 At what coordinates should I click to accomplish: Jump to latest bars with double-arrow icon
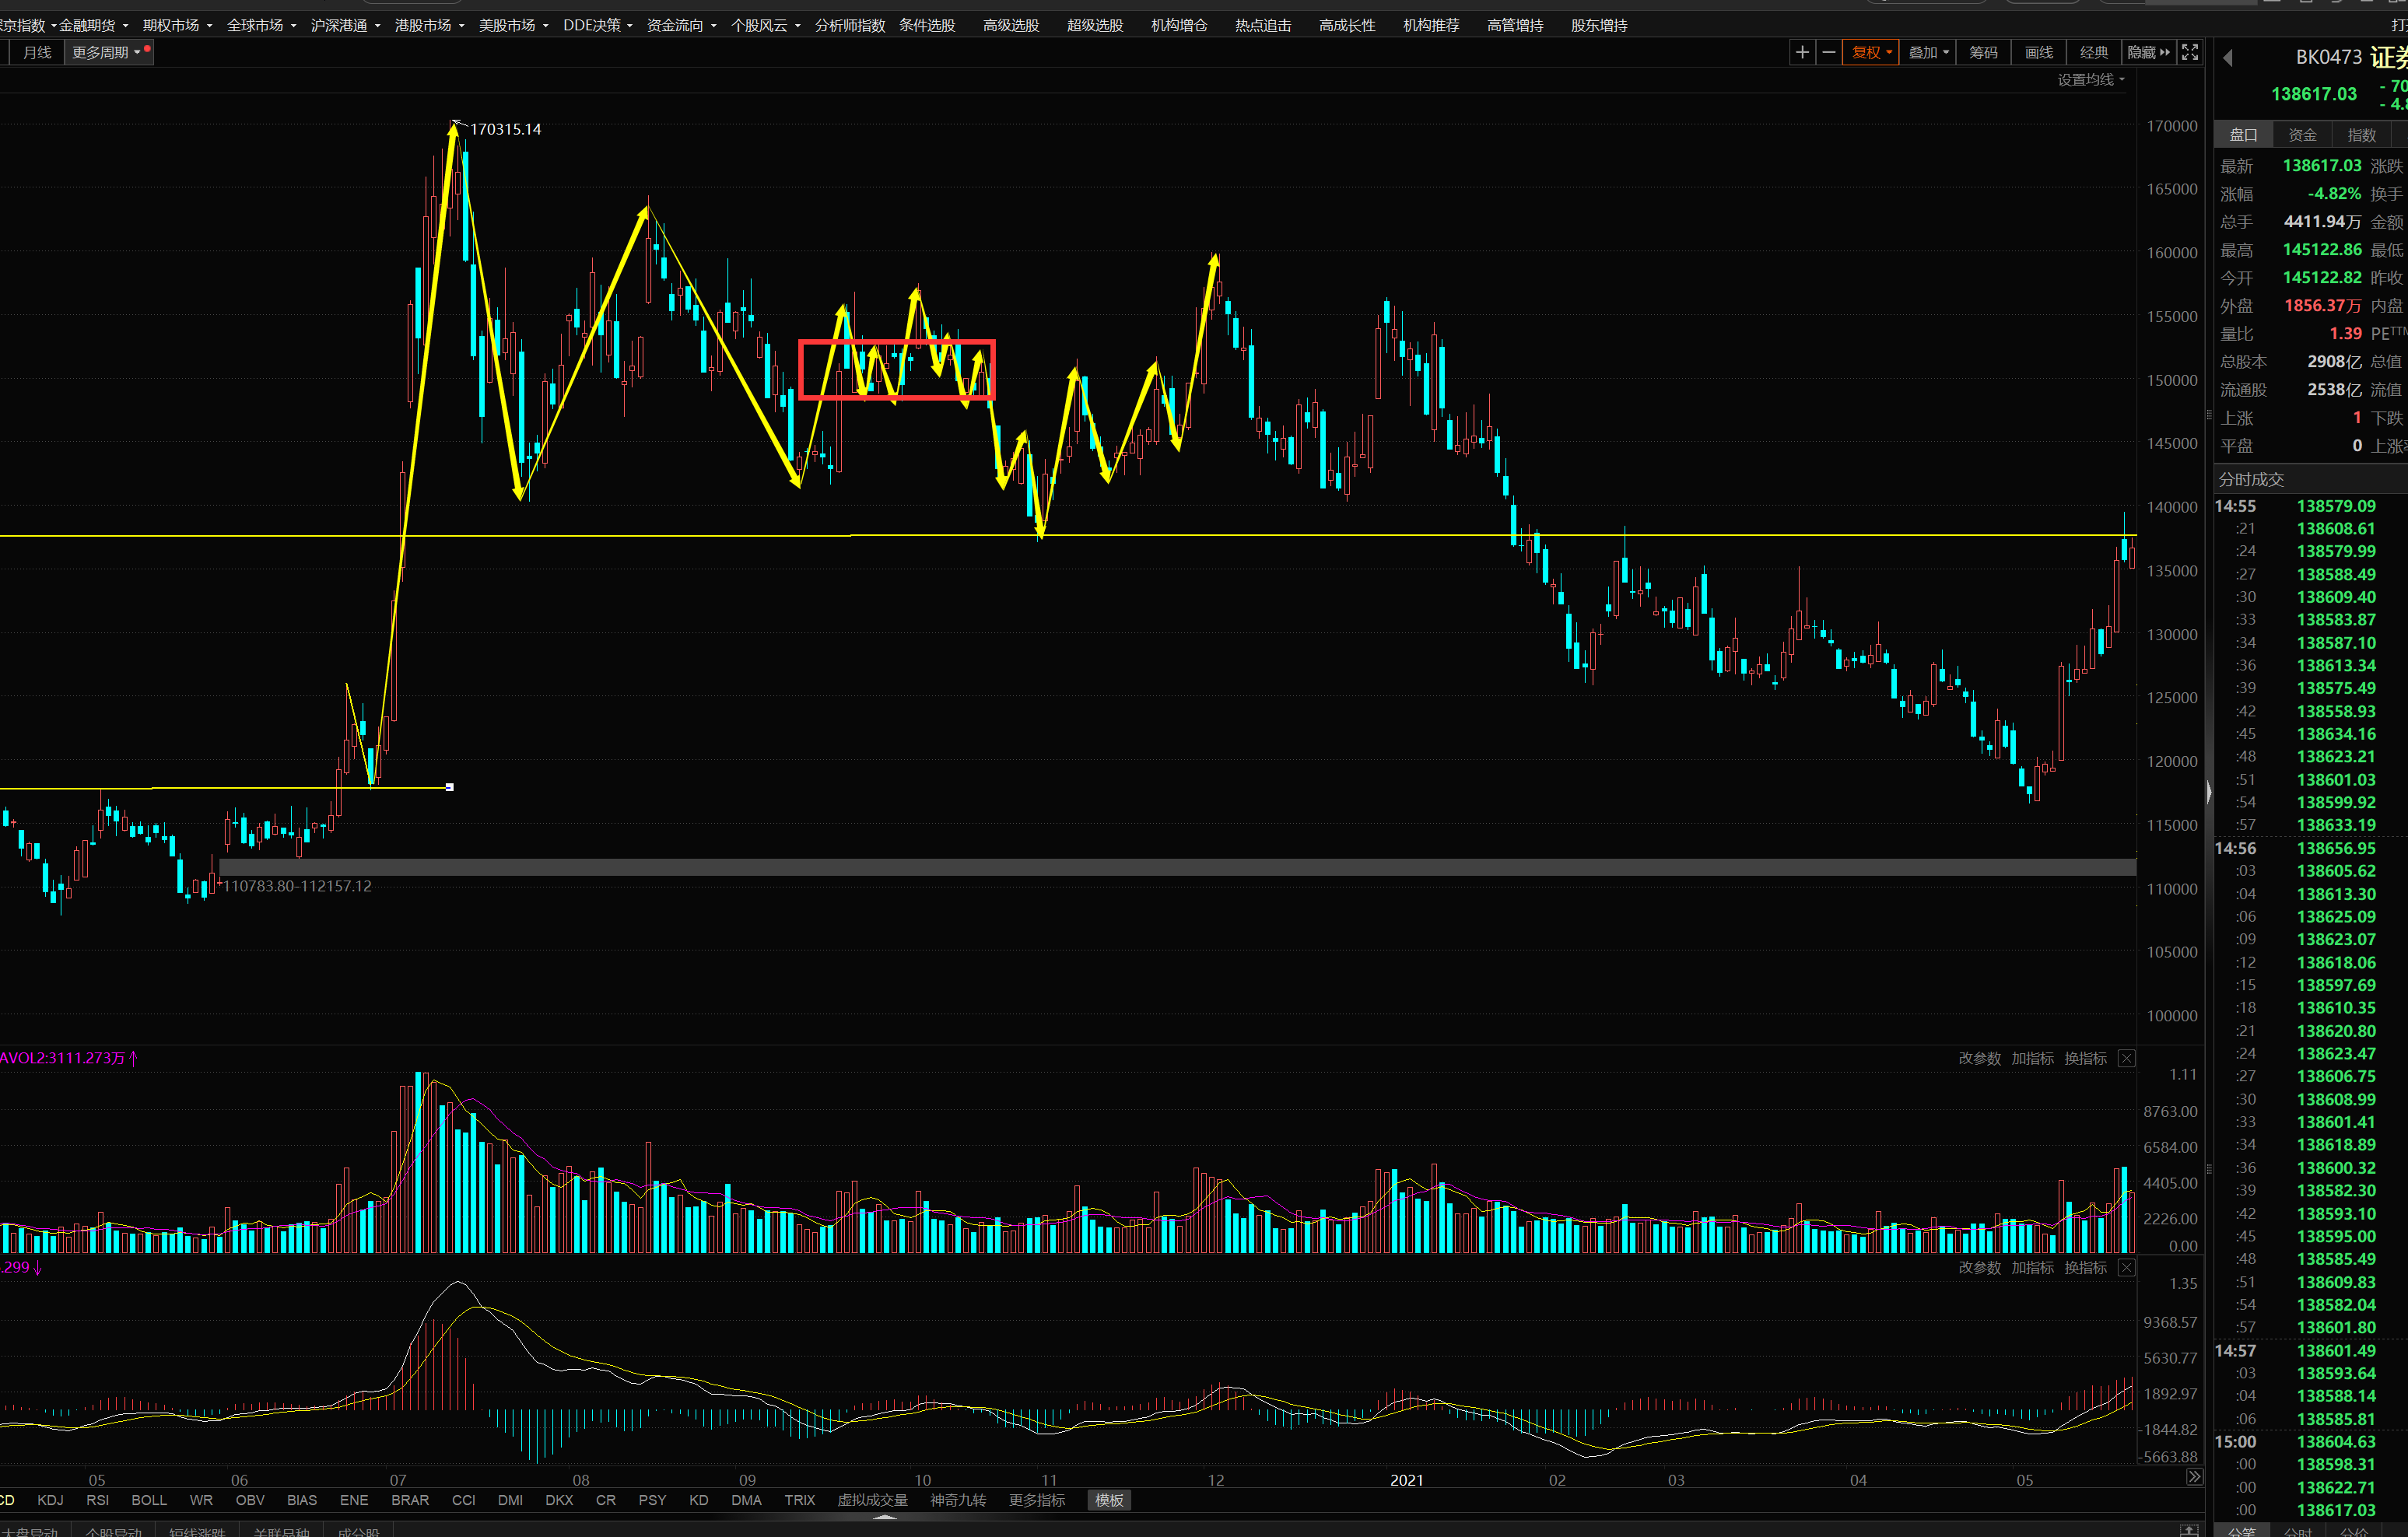tap(2193, 1477)
